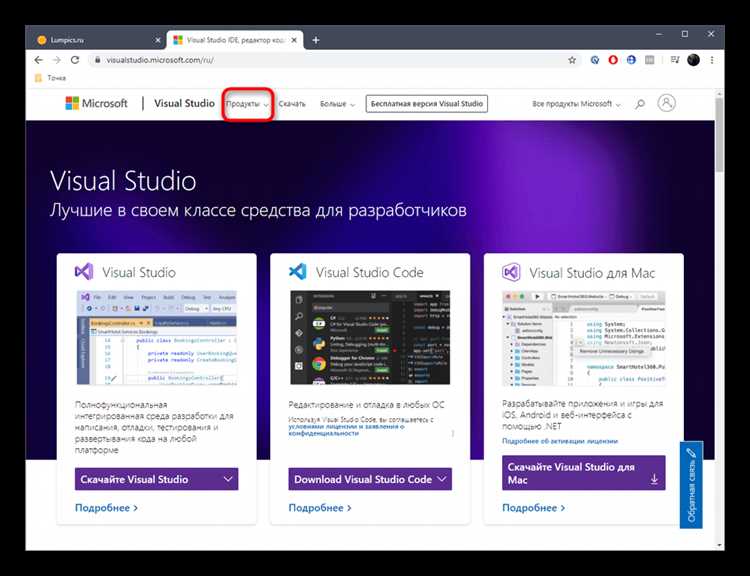The width and height of the screenshot is (750, 576).
Task: Click the scrollbar down arrow
Action: click(x=719, y=545)
